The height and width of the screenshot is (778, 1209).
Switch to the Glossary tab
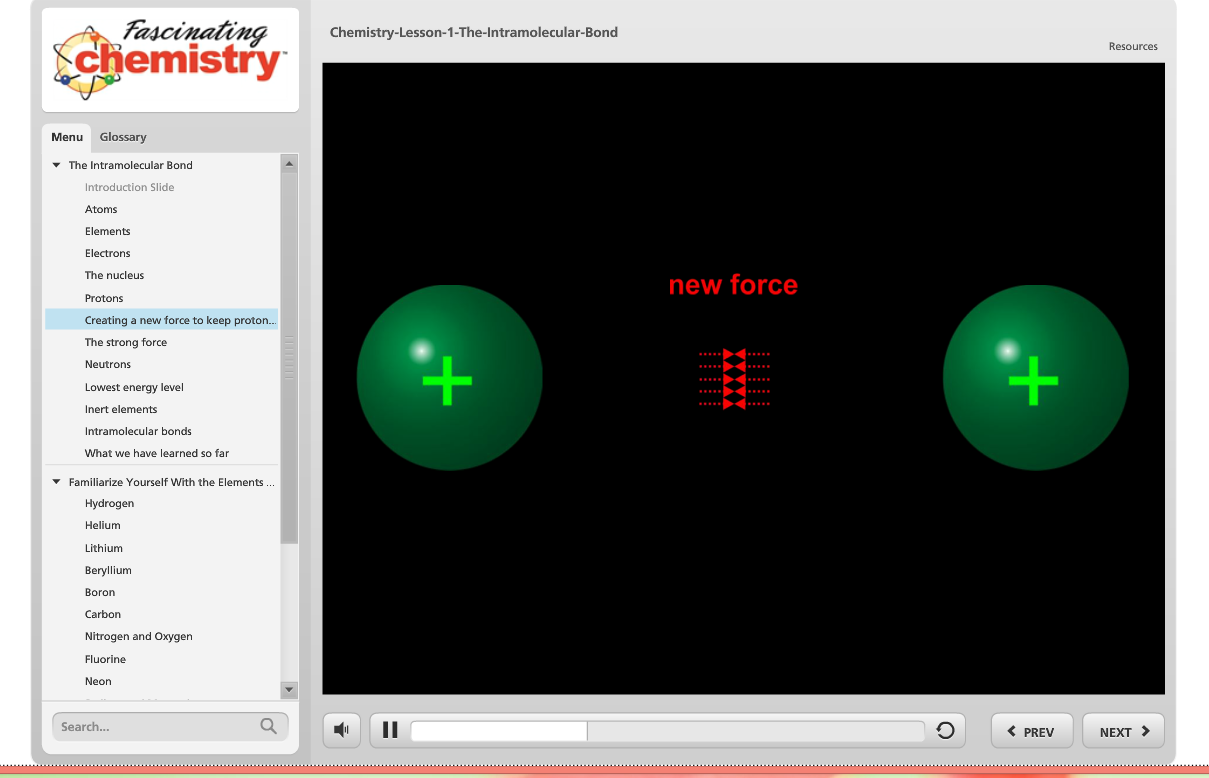pos(123,137)
